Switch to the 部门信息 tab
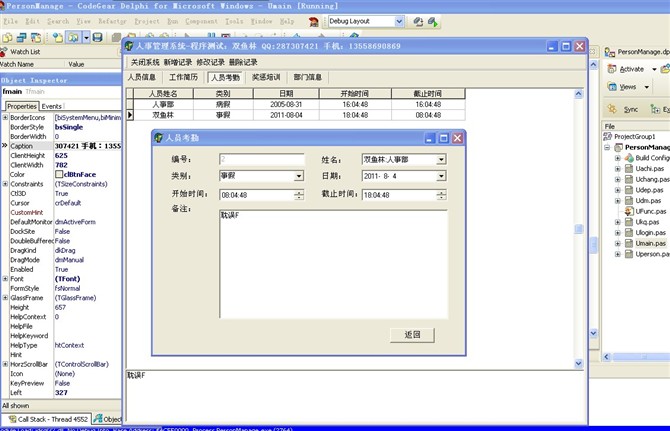670x431 pixels. point(307,77)
